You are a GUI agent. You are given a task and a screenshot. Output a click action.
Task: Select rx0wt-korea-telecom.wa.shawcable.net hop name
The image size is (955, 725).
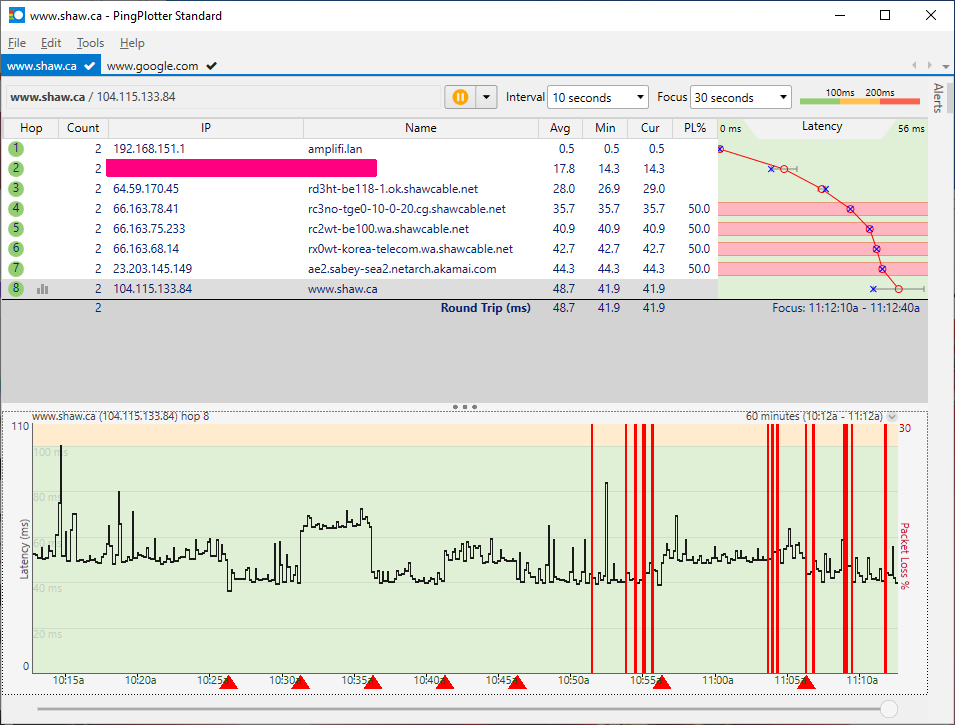[x=411, y=249]
